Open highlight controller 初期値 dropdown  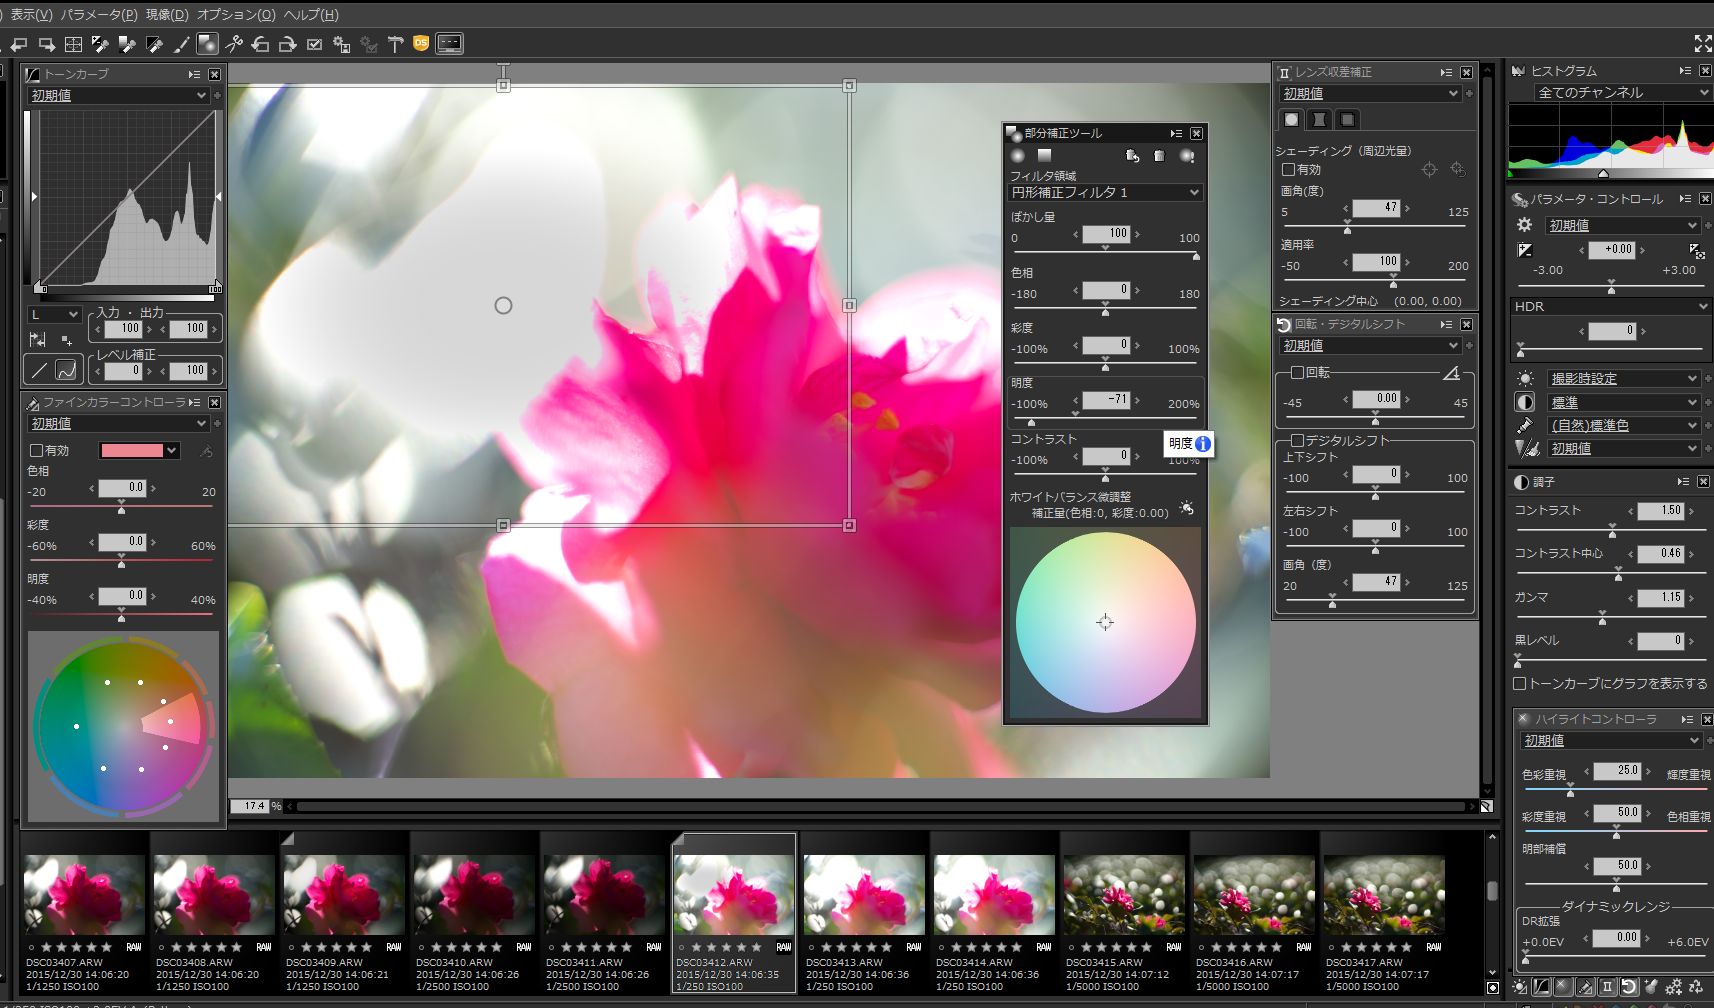(1610, 740)
